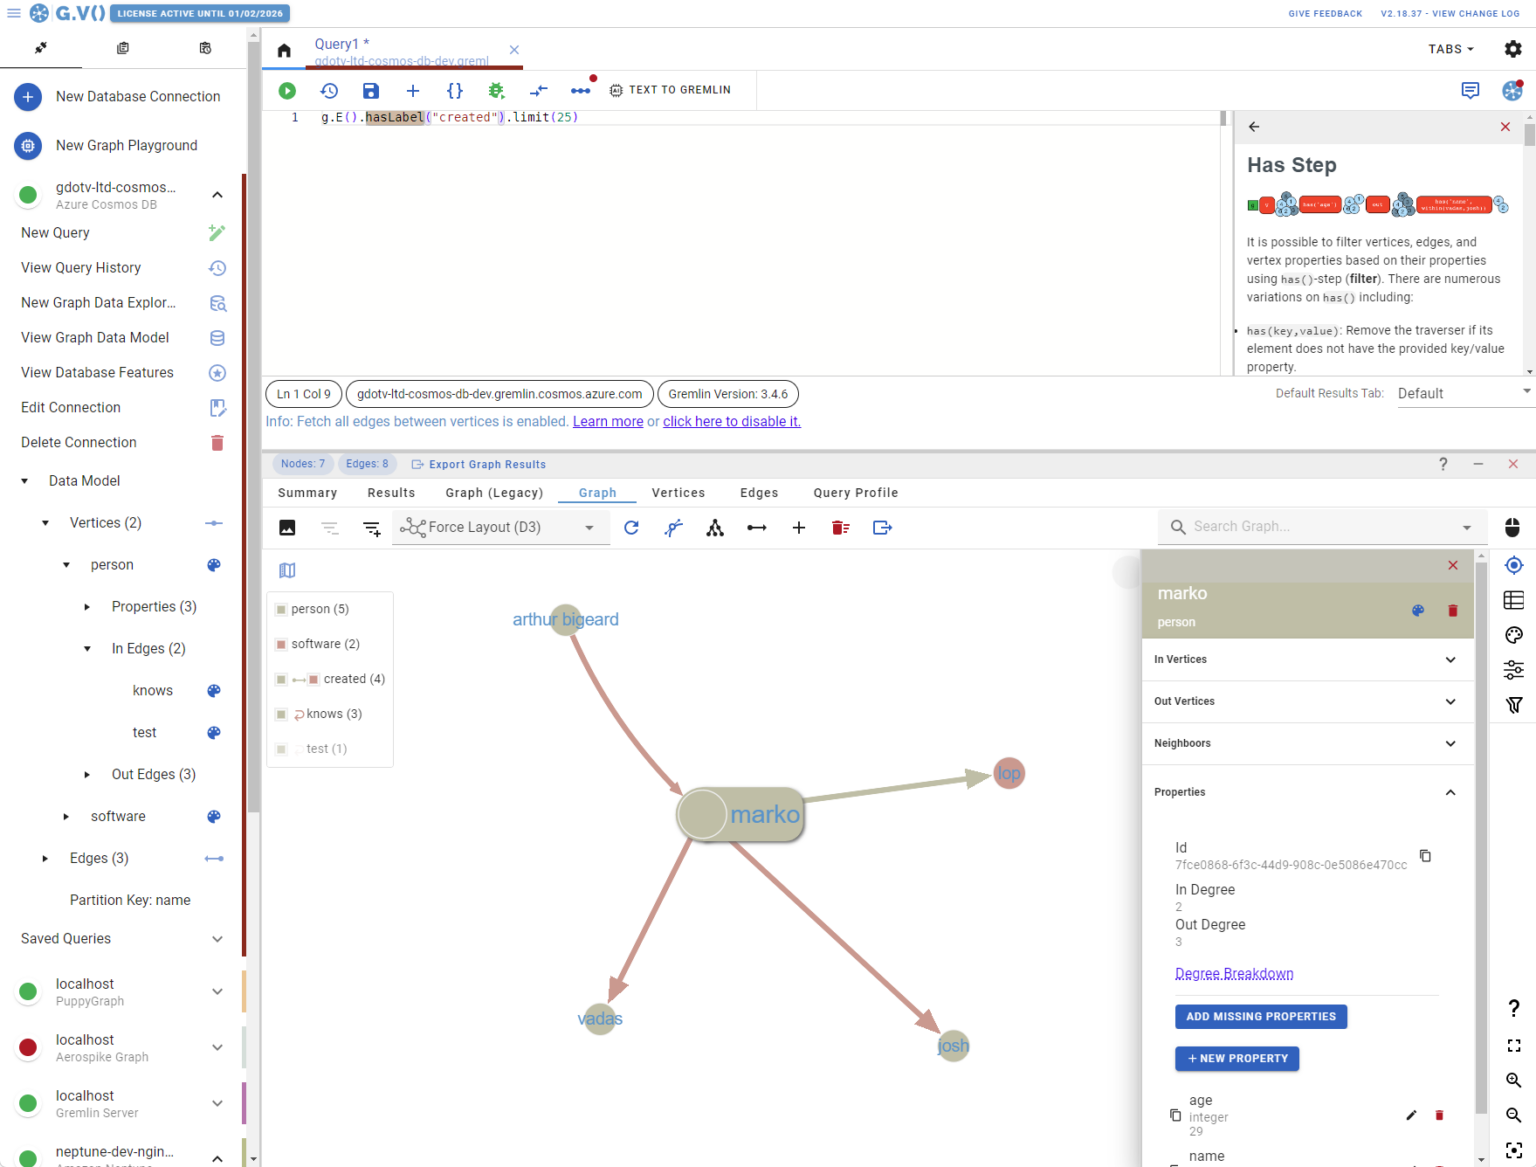
Task: Save the current query
Action: point(371,90)
